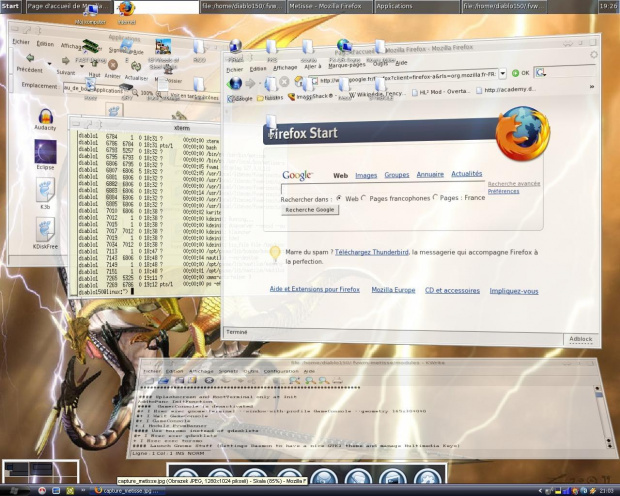This screenshot has width=620, height=496.
Task: Open the Configuration menu in KWrite
Action: [x=281, y=371]
